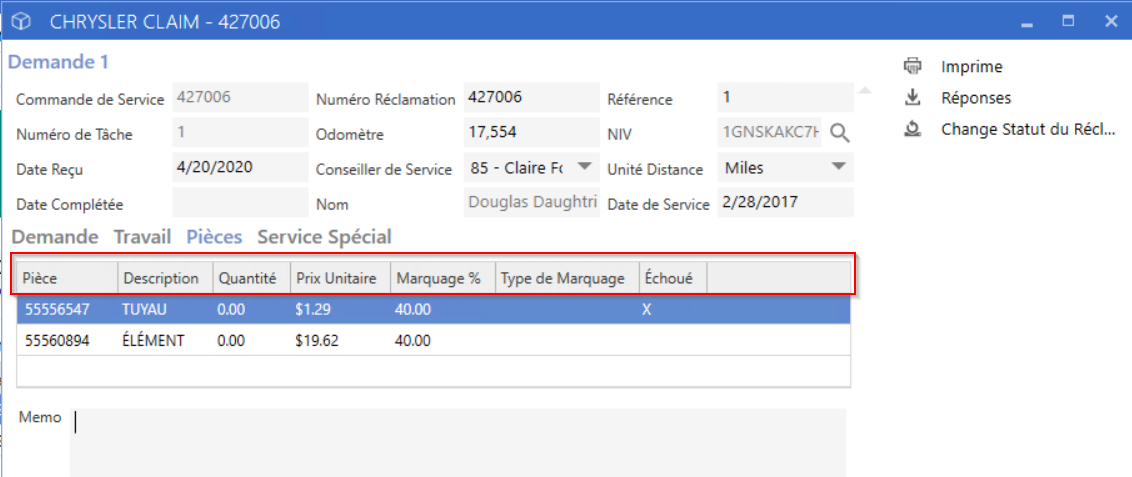Click the Numéro Réclamation field
The height and width of the screenshot is (477, 1132).
[531, 97]
